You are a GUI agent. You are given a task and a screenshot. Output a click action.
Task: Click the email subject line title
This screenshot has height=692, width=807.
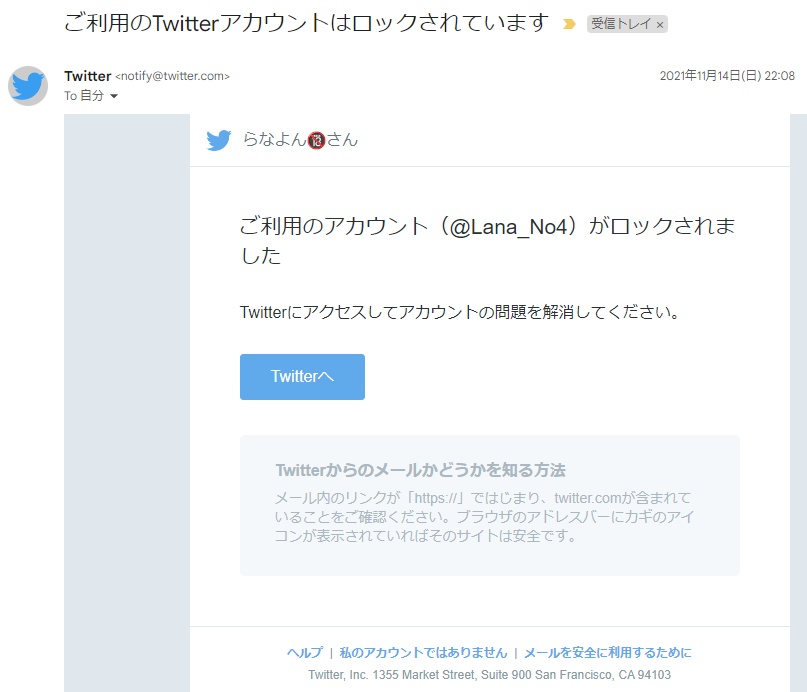click(x=306, y=22)
